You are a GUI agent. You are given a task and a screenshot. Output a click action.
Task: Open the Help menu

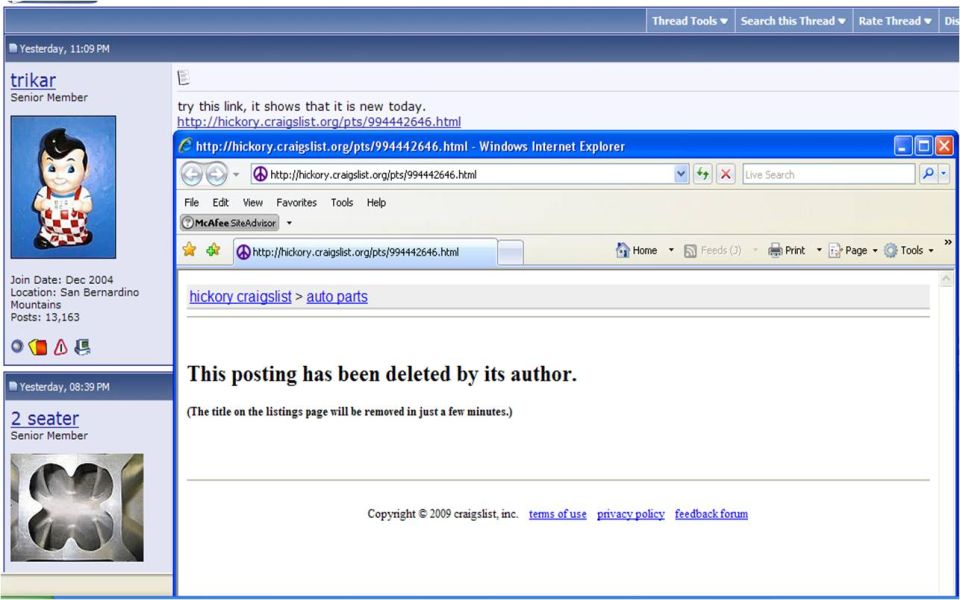point(376,203)
